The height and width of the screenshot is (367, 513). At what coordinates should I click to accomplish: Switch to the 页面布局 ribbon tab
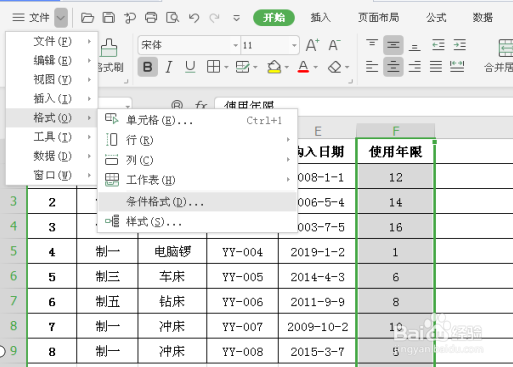pyautogui.click(x=378, y=17)
